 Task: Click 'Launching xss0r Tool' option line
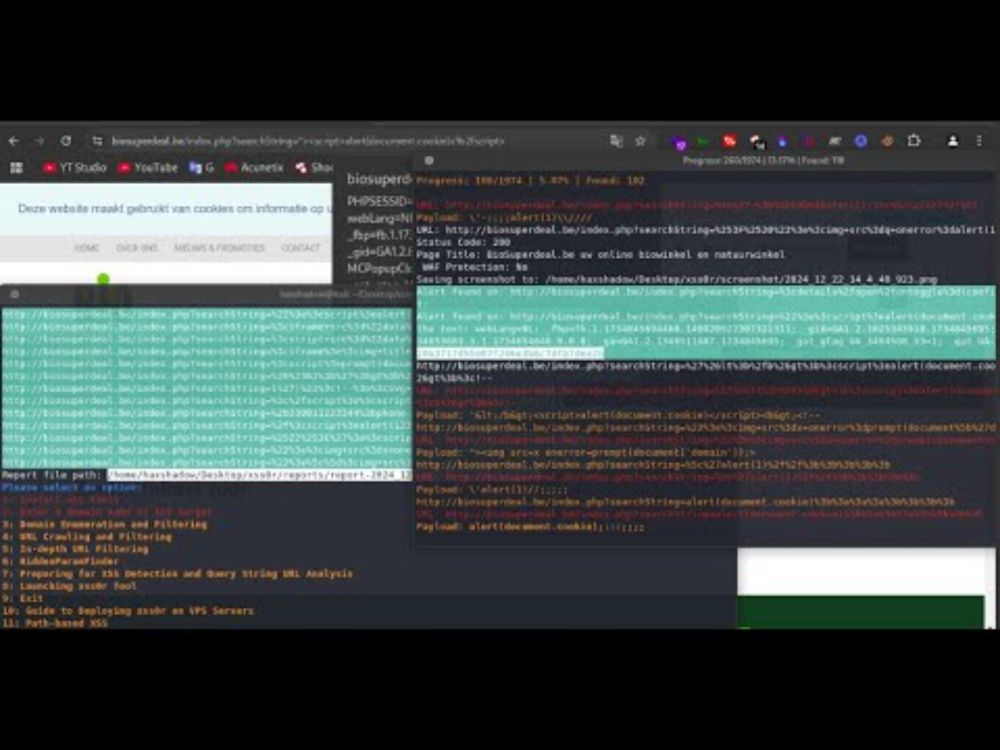70,586
